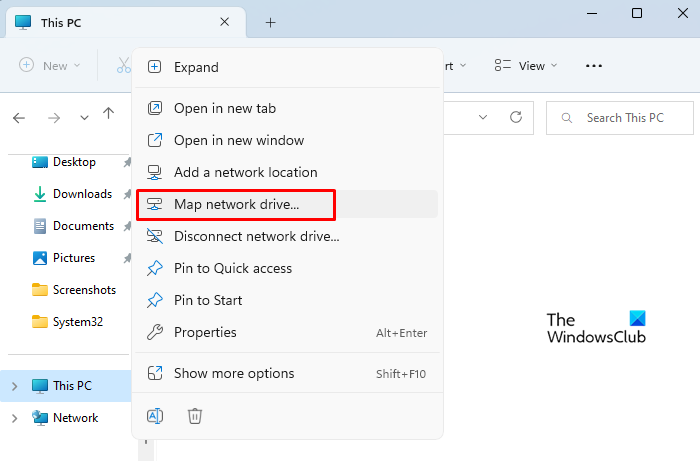
Task: Click the up directory arrow
Action: [110, 118]
